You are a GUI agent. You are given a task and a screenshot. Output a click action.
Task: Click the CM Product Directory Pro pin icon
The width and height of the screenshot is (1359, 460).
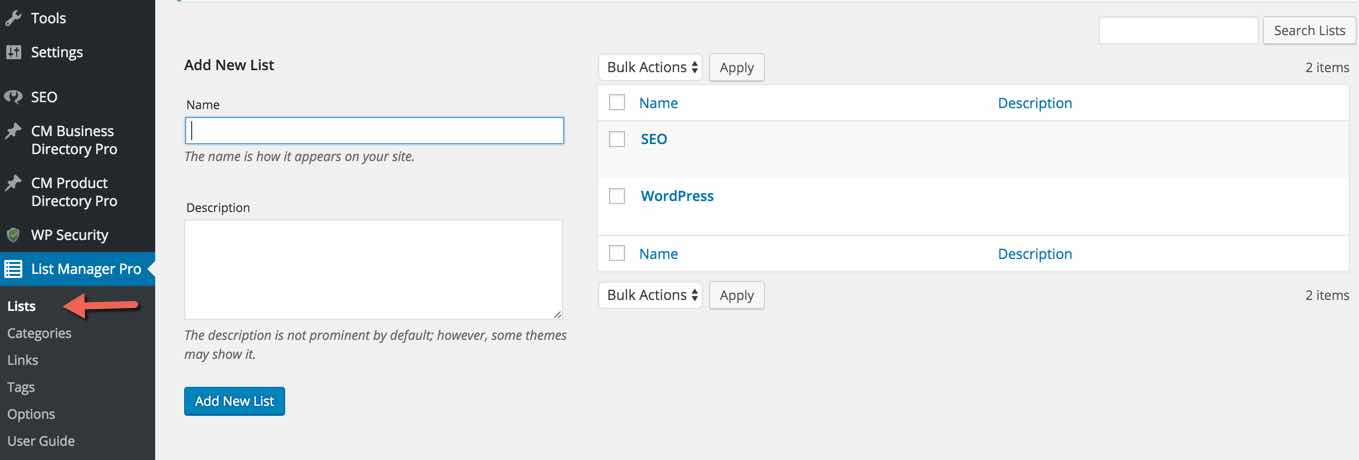click(13, 183)
